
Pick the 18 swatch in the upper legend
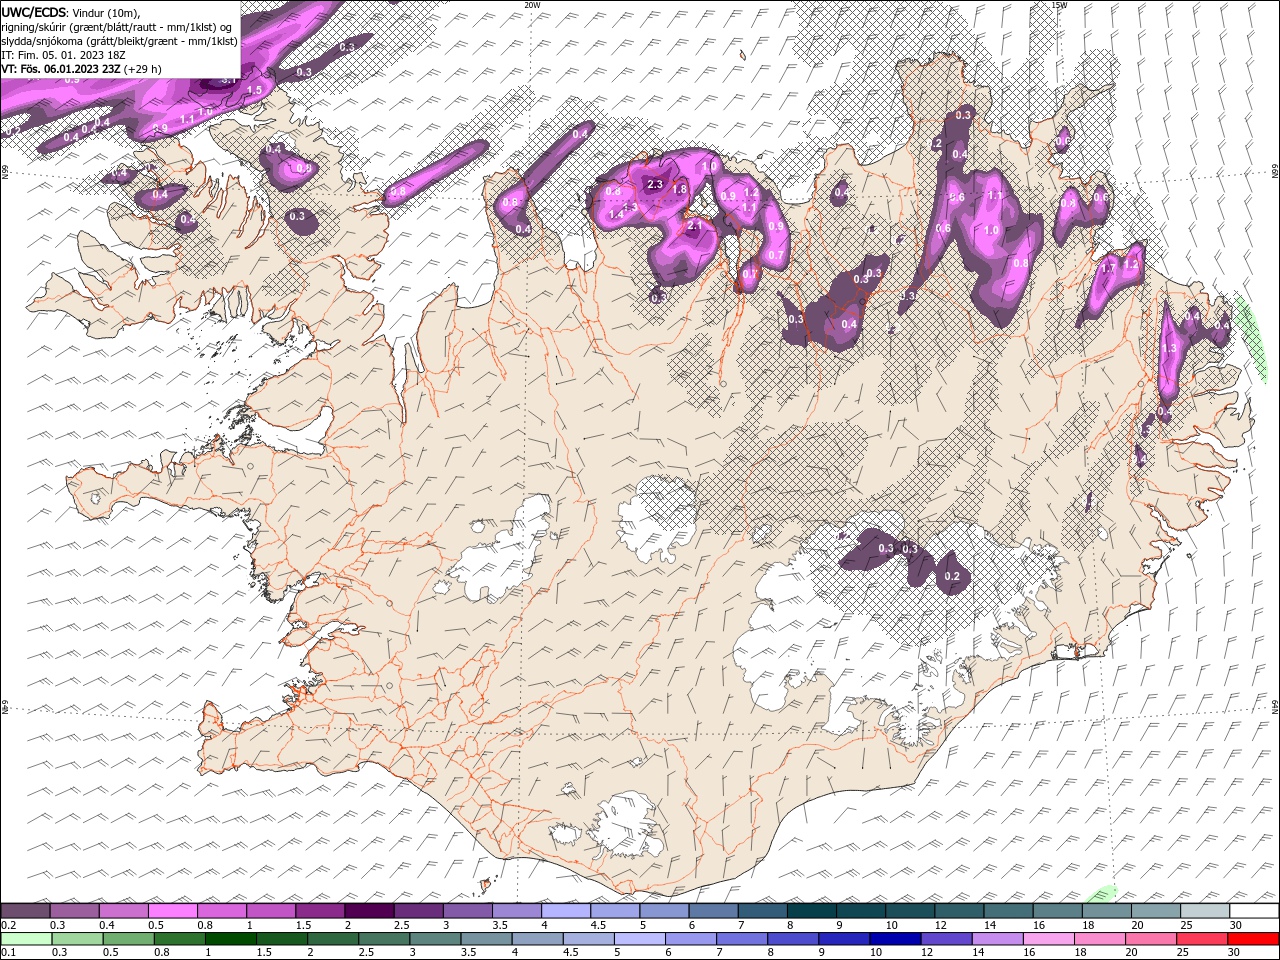(1105, 911)
